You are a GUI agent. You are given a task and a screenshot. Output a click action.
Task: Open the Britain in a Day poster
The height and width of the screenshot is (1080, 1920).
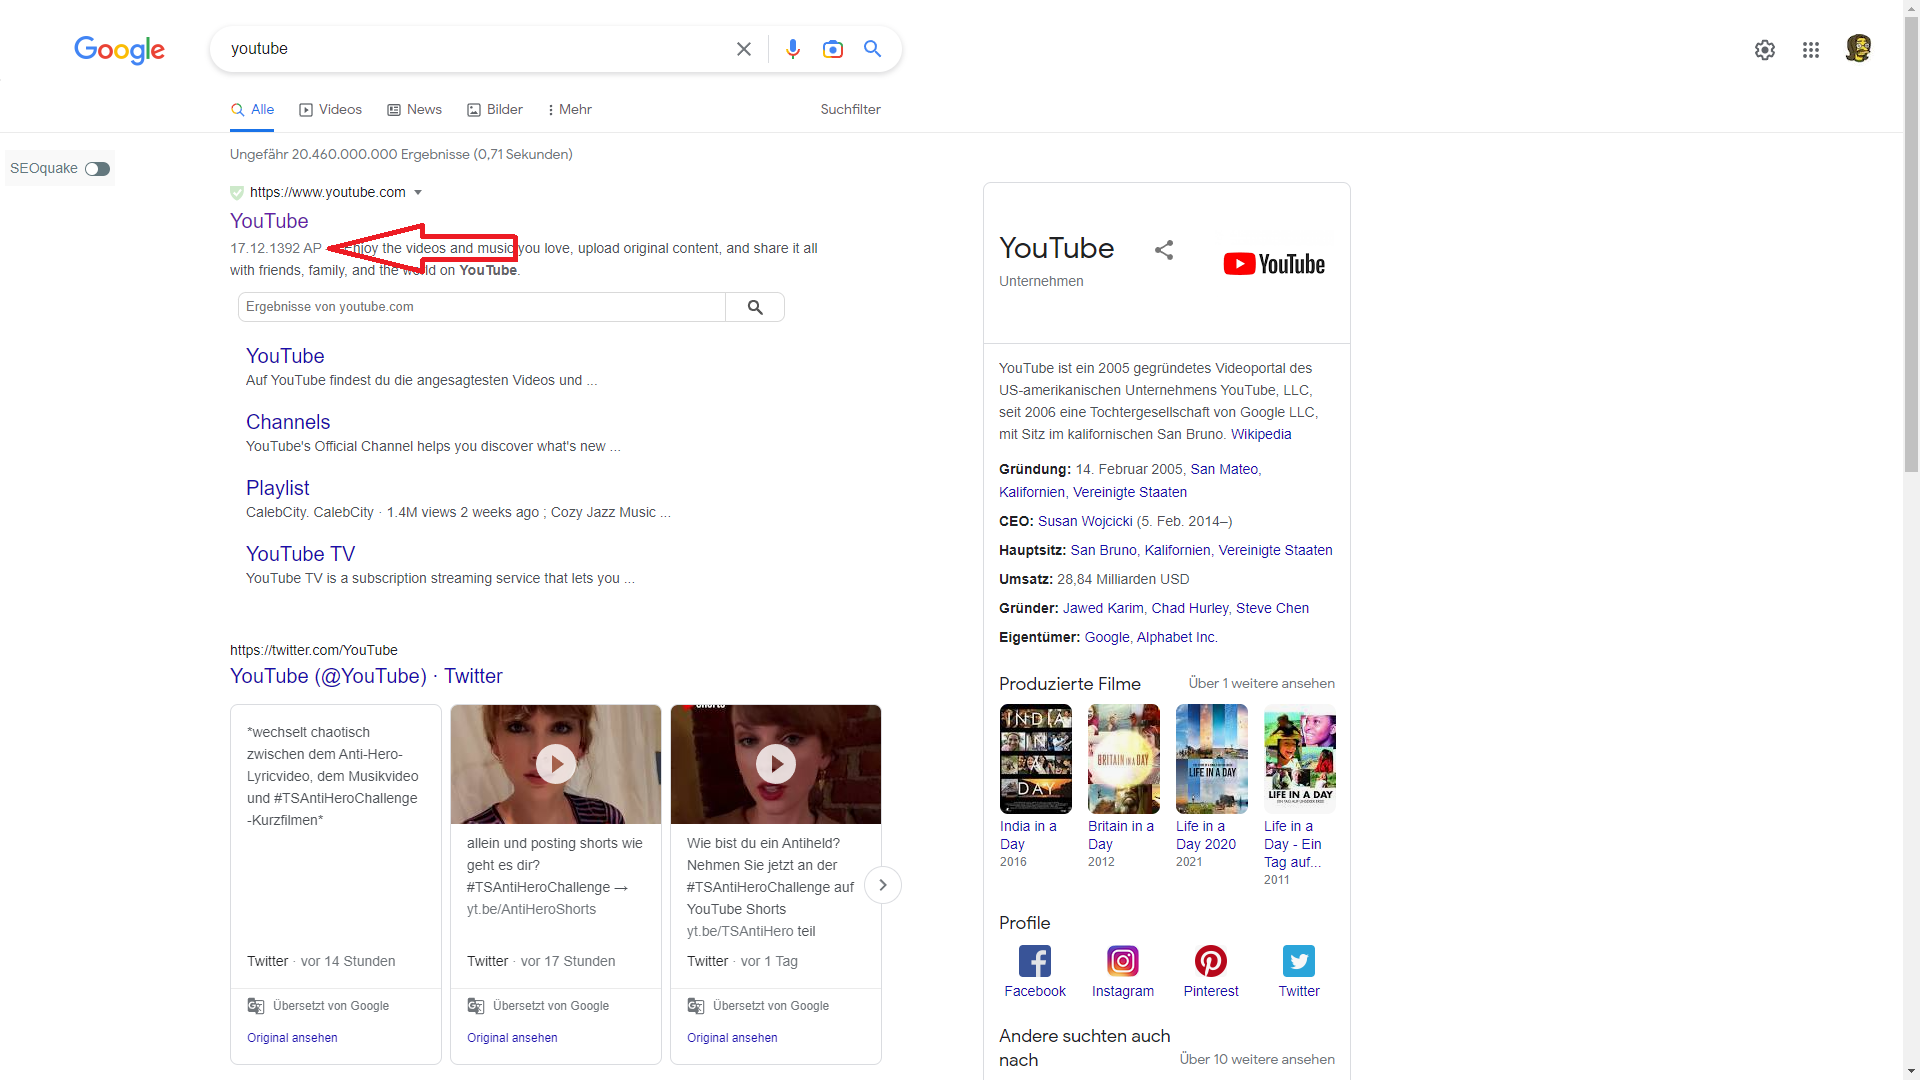1124,759
